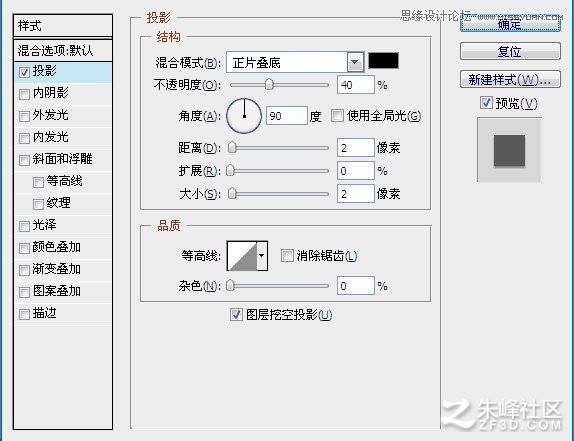Open the 等高线 contour picker arrow
This screenshot has width=574, height=441.
pyautogui.click(x=262, y=255)
